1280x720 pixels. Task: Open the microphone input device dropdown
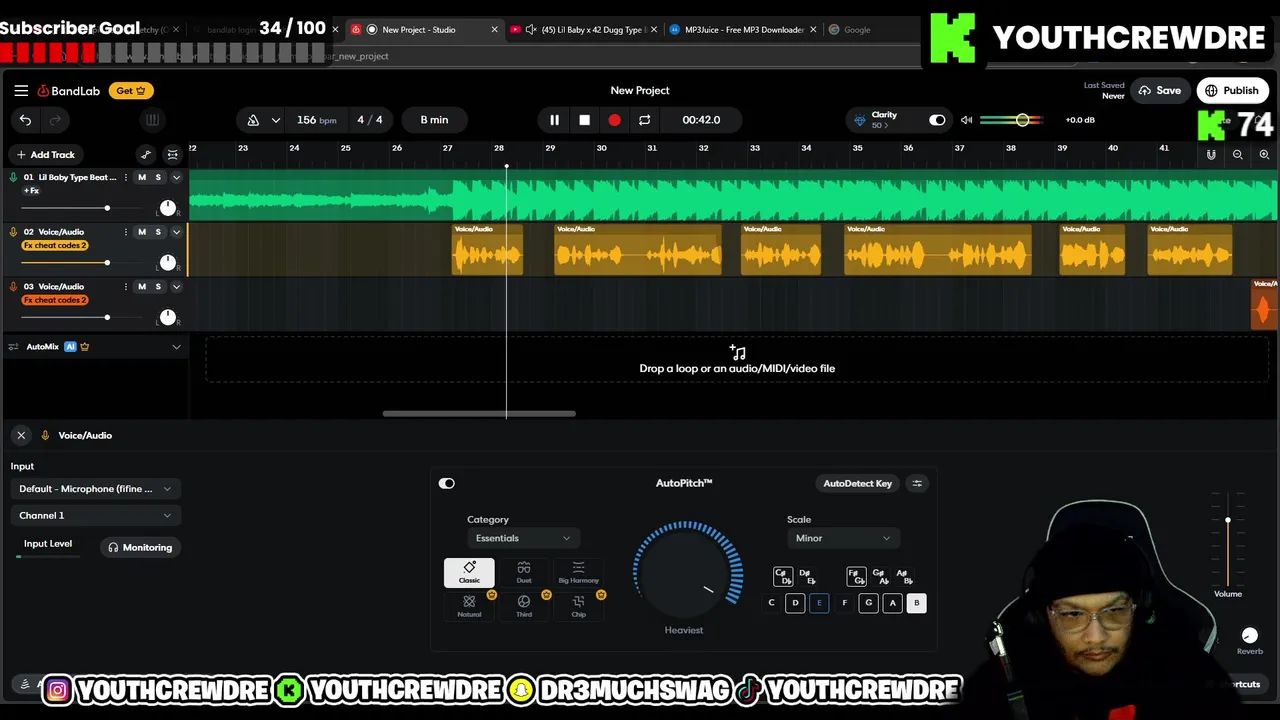[95, 489]
